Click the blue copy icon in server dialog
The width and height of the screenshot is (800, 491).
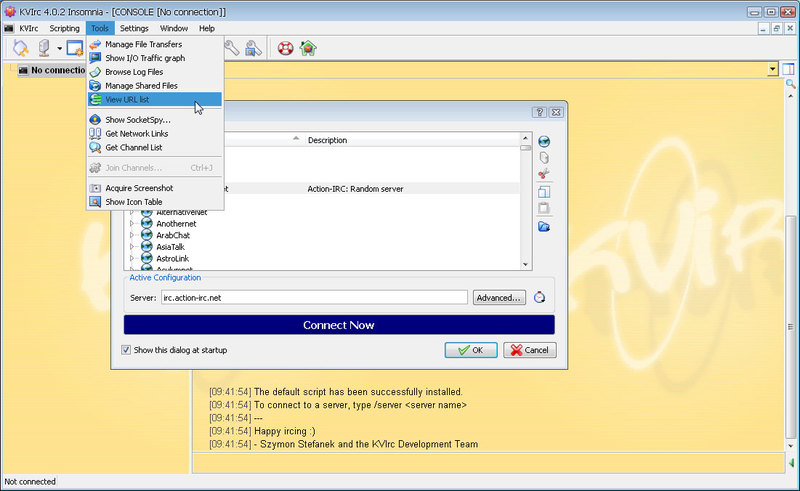(x=544, y=192)
